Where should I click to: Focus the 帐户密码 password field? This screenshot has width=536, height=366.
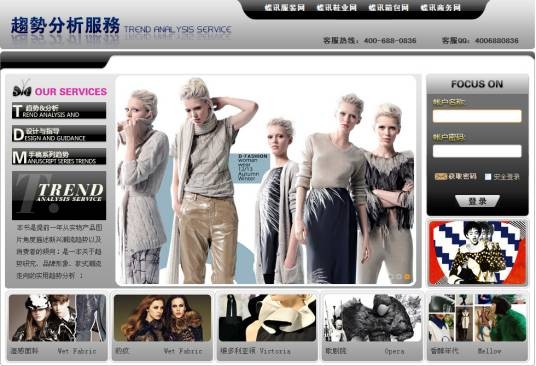477,151
